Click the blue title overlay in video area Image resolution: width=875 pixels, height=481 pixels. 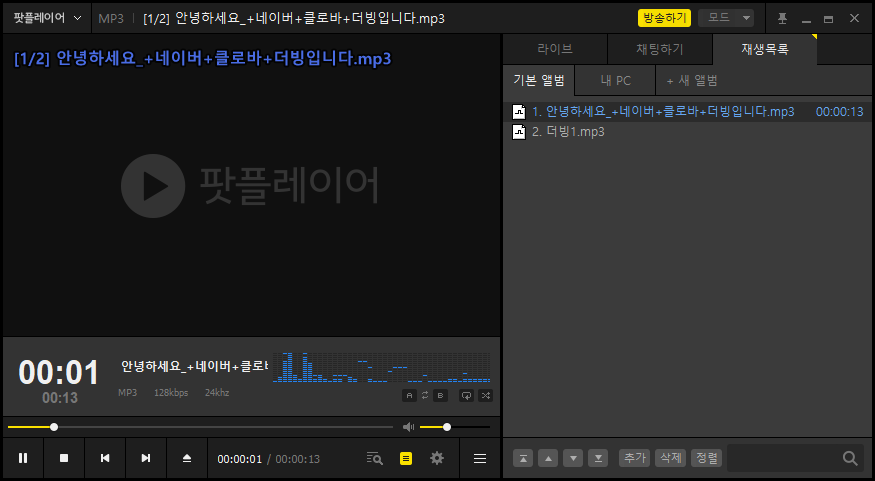click(x=203, y=59)
